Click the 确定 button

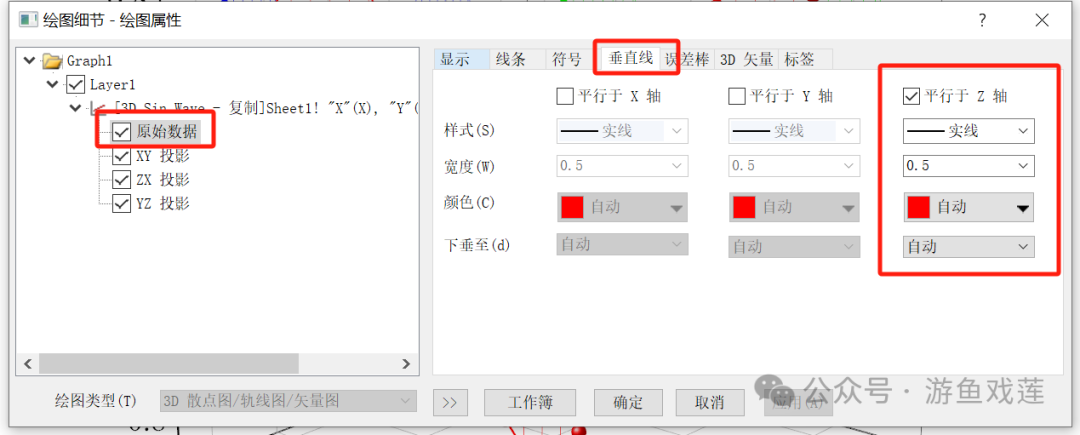pyautogui.click(x=627, y=403)
